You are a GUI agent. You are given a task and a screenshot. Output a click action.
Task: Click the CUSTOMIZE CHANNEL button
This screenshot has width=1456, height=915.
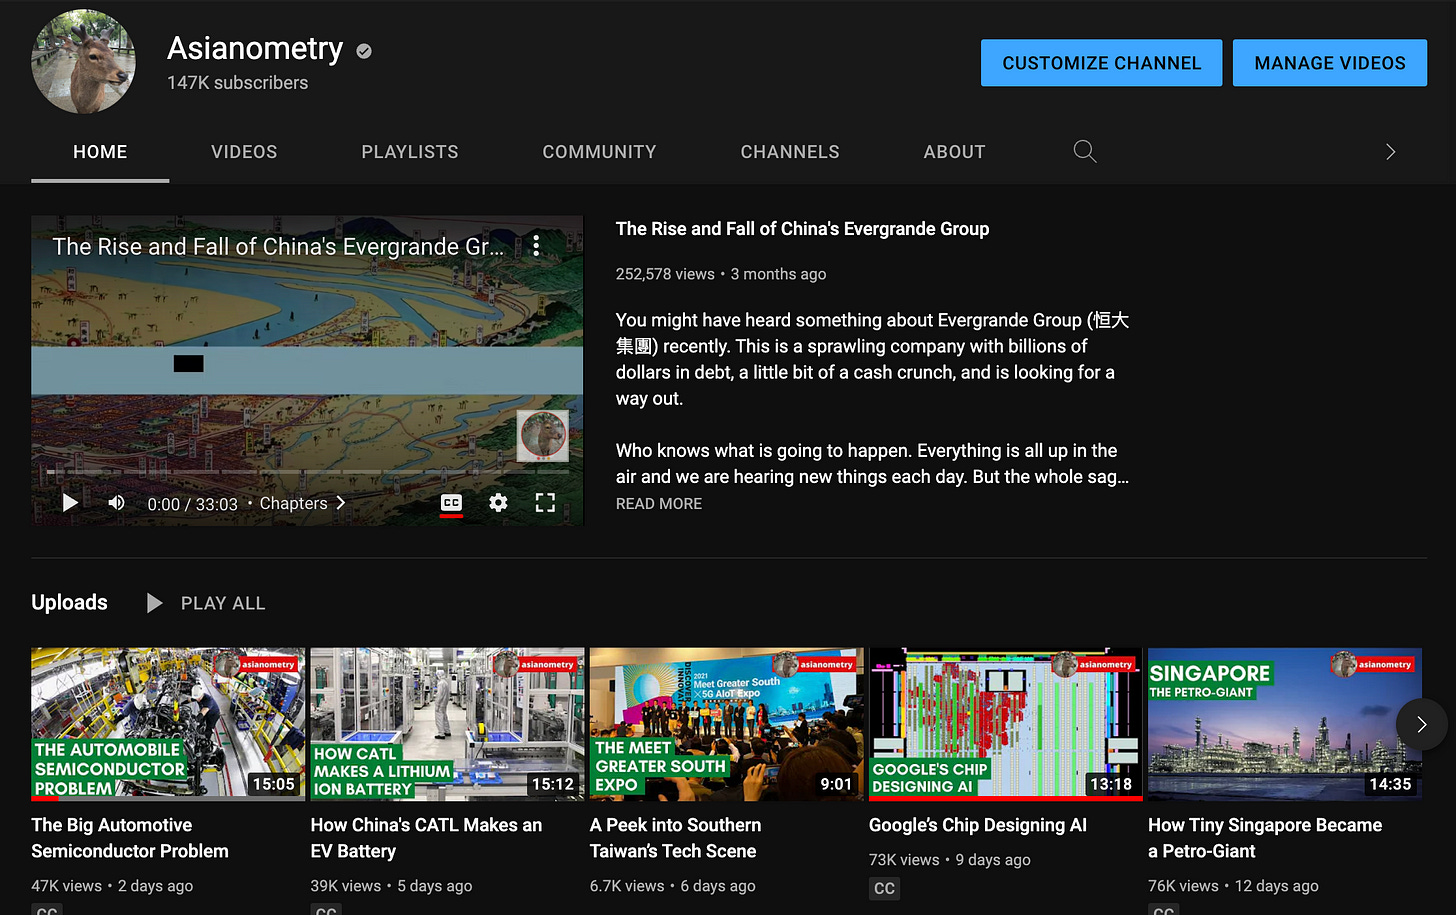pyautogui.click(x=1101, y=63)
